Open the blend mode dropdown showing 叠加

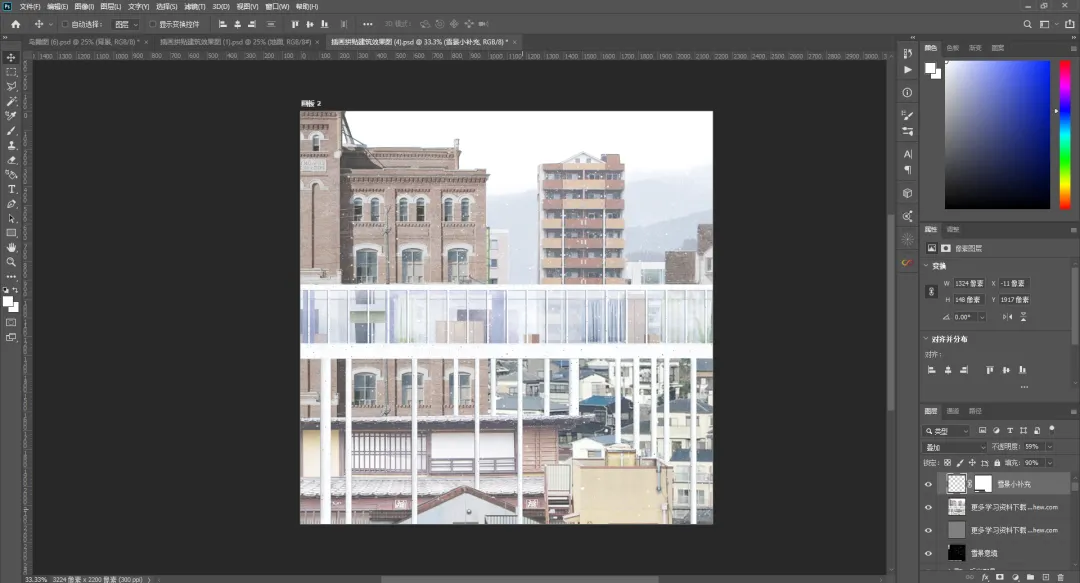point(953,446)
